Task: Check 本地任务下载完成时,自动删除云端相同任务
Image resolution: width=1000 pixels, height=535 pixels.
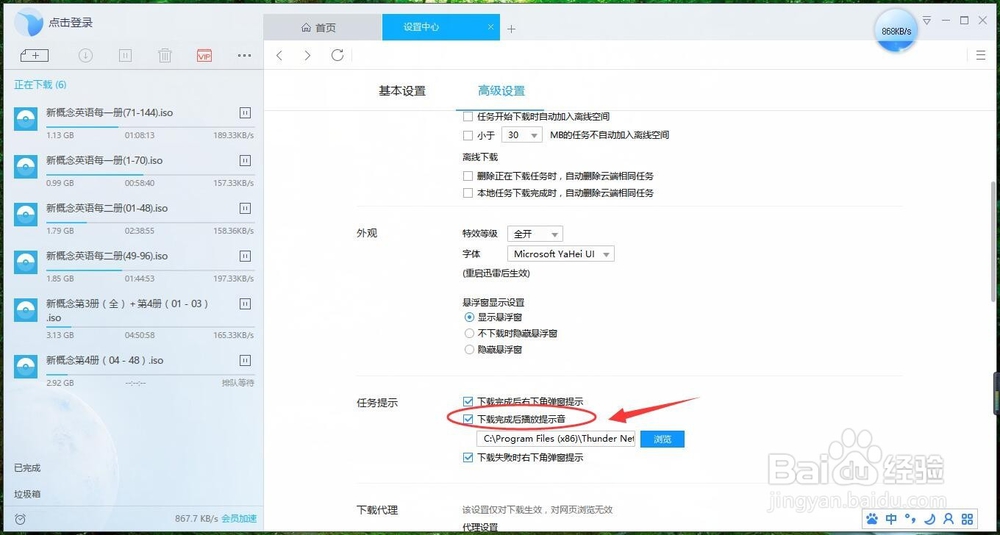Action: (467, 193)
